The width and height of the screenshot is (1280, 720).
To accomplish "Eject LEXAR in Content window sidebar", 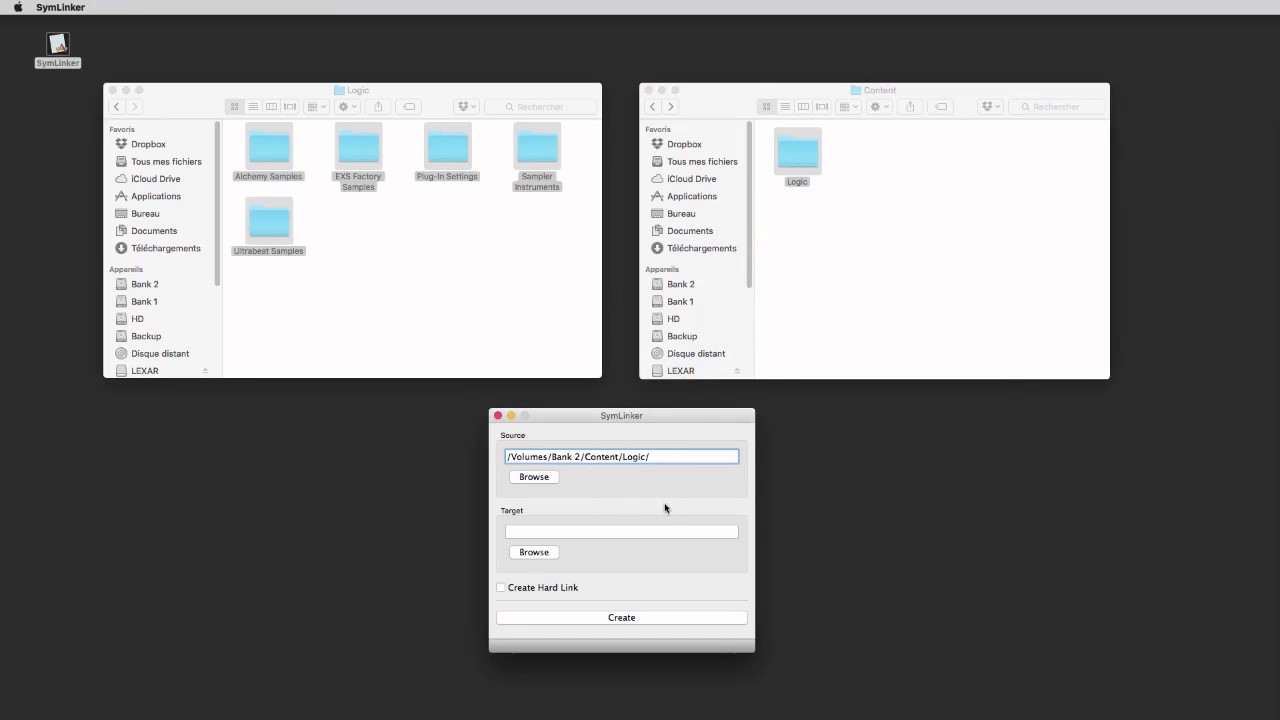I will point(737,371).
